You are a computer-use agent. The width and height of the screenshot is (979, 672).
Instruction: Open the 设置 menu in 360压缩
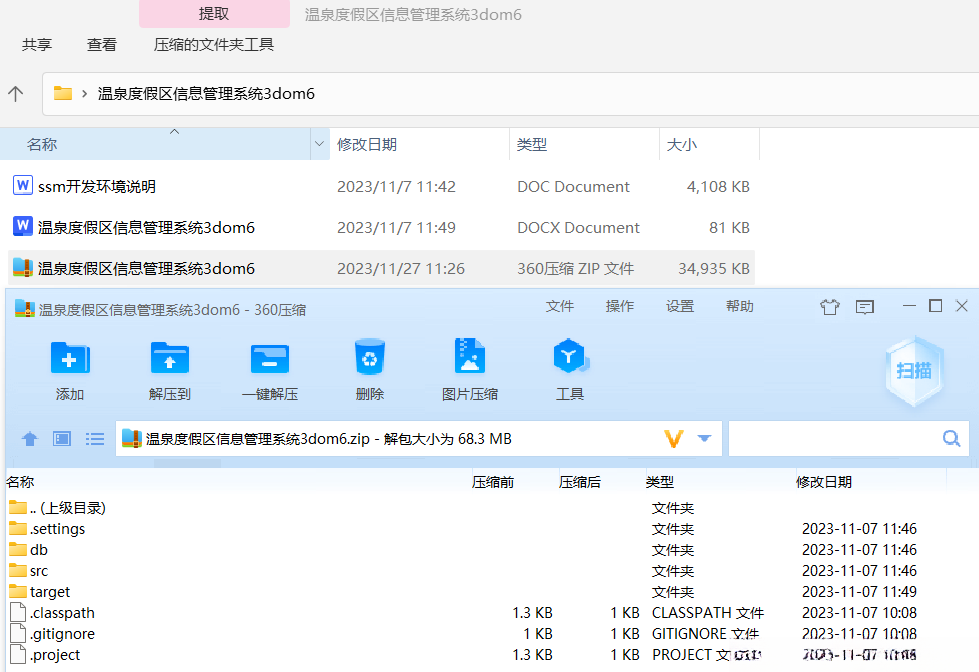(x=680, y=306)
